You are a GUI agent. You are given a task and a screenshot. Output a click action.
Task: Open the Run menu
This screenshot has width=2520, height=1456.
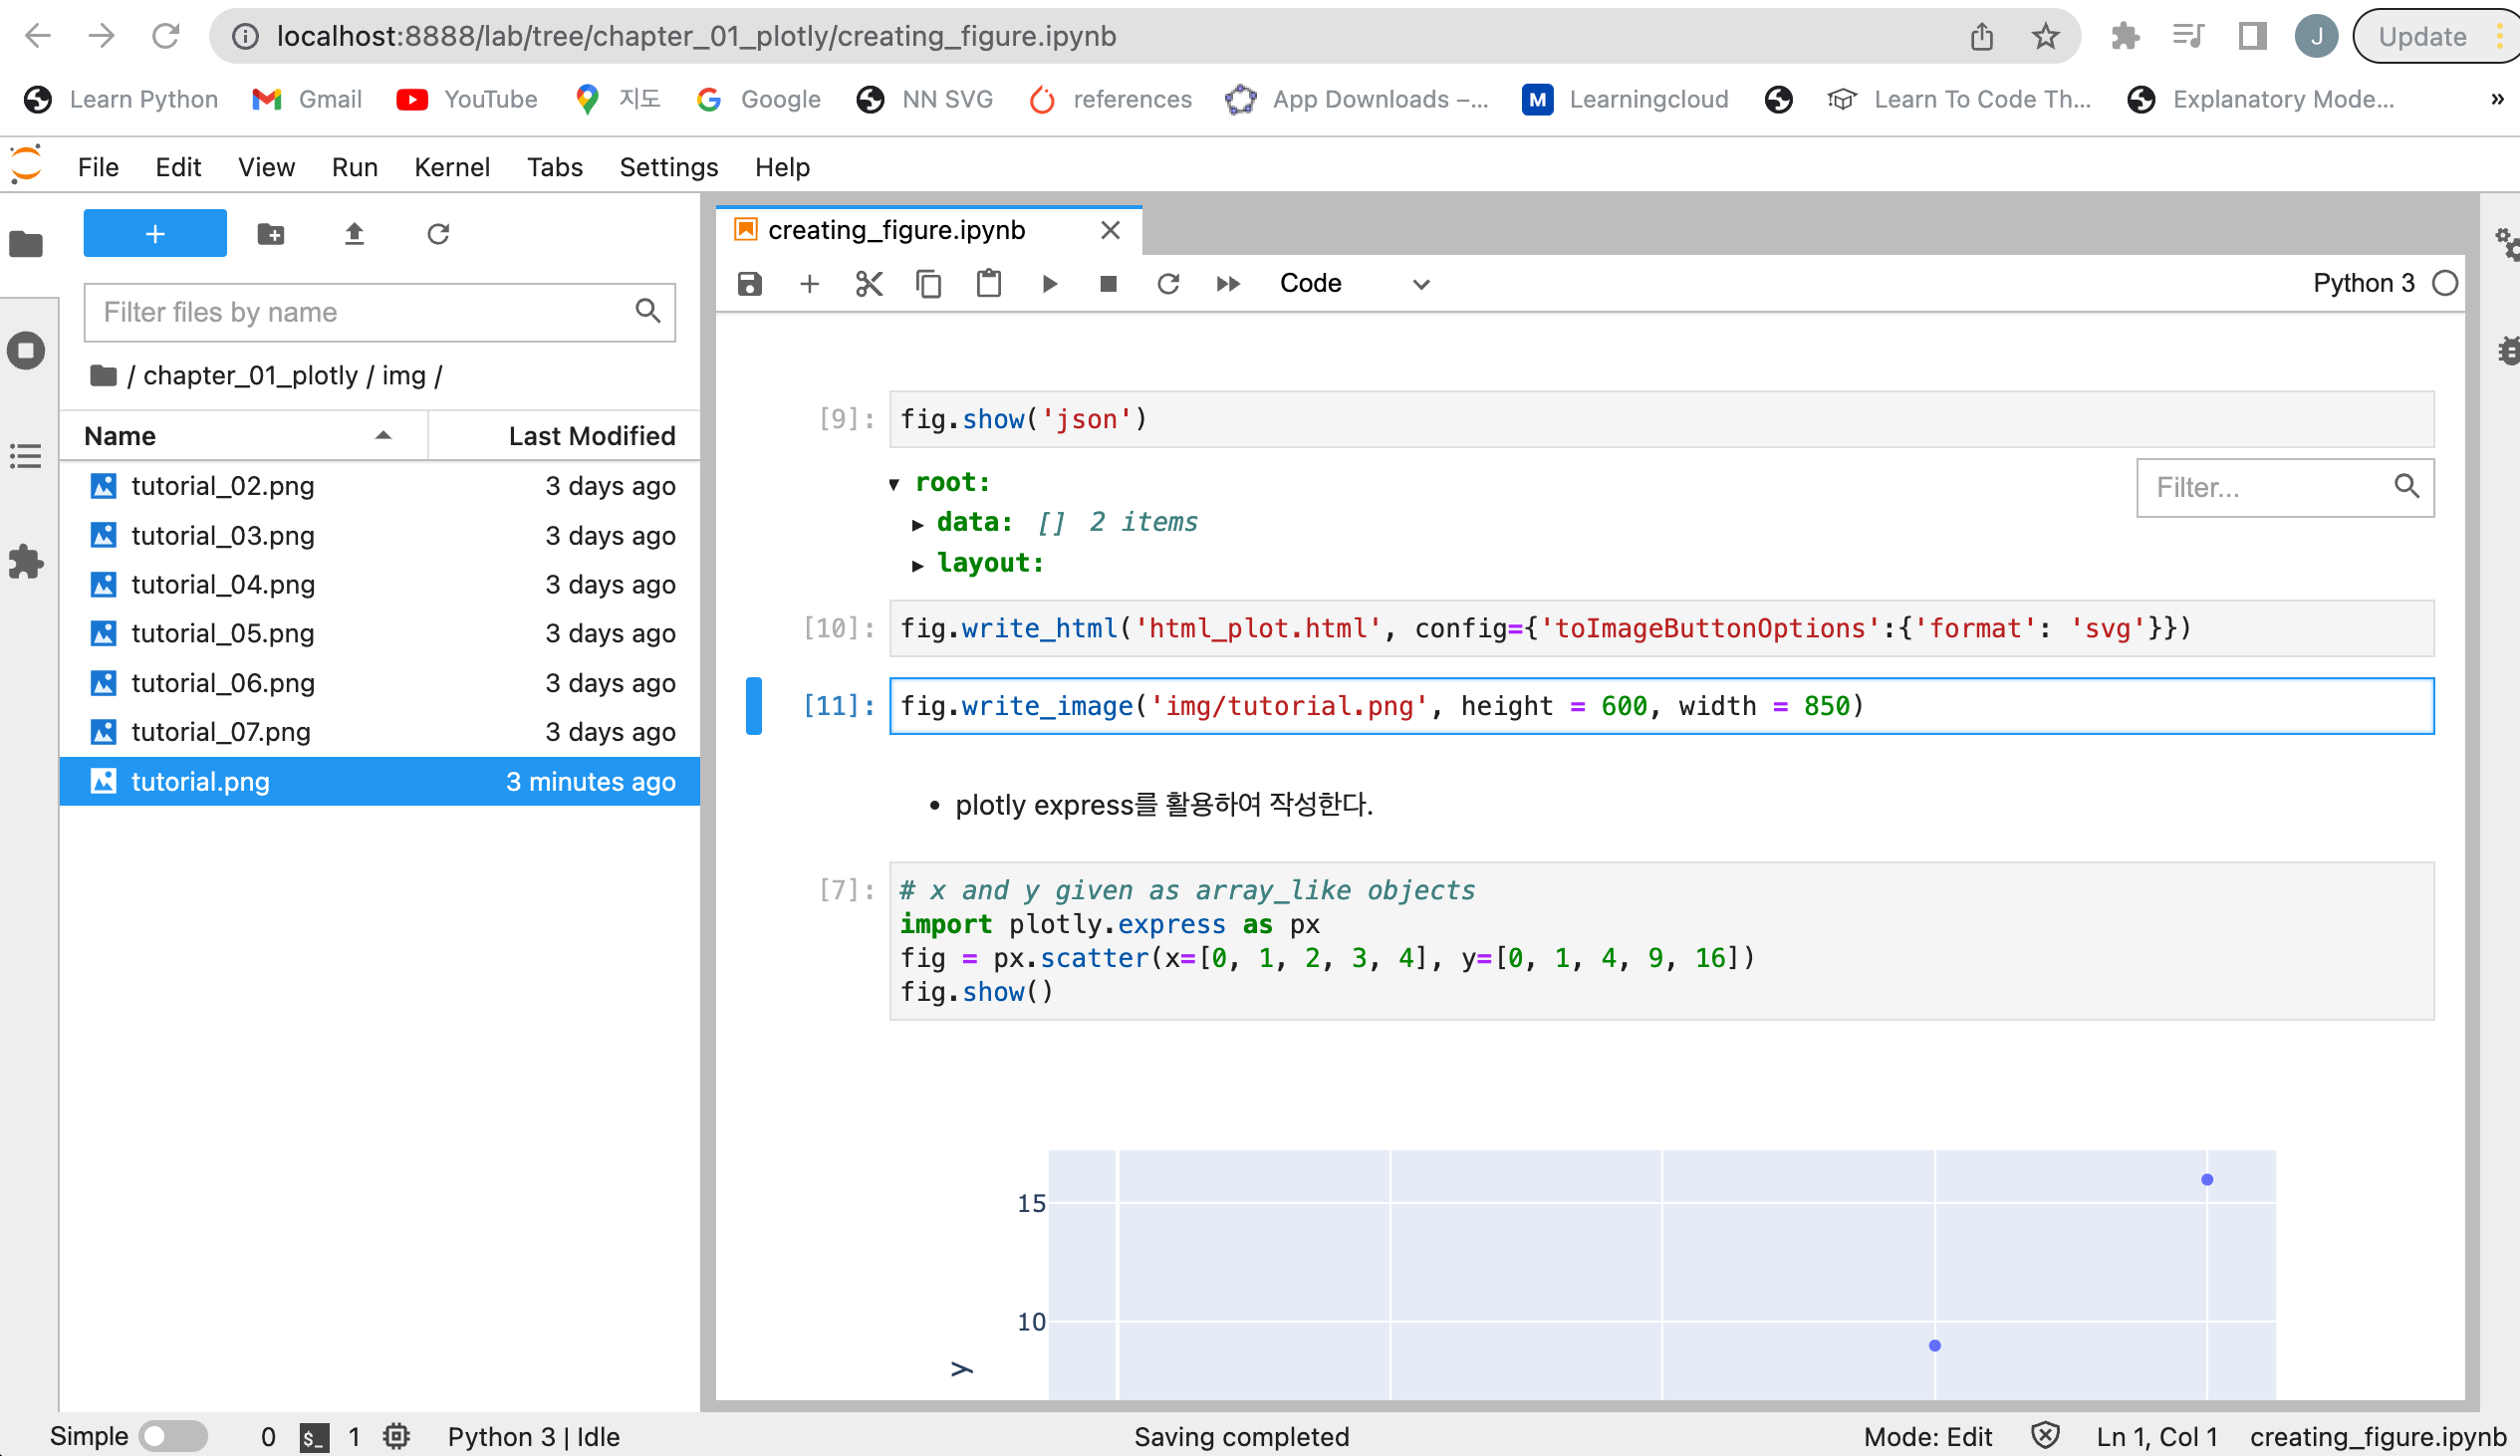click(354, 167)
